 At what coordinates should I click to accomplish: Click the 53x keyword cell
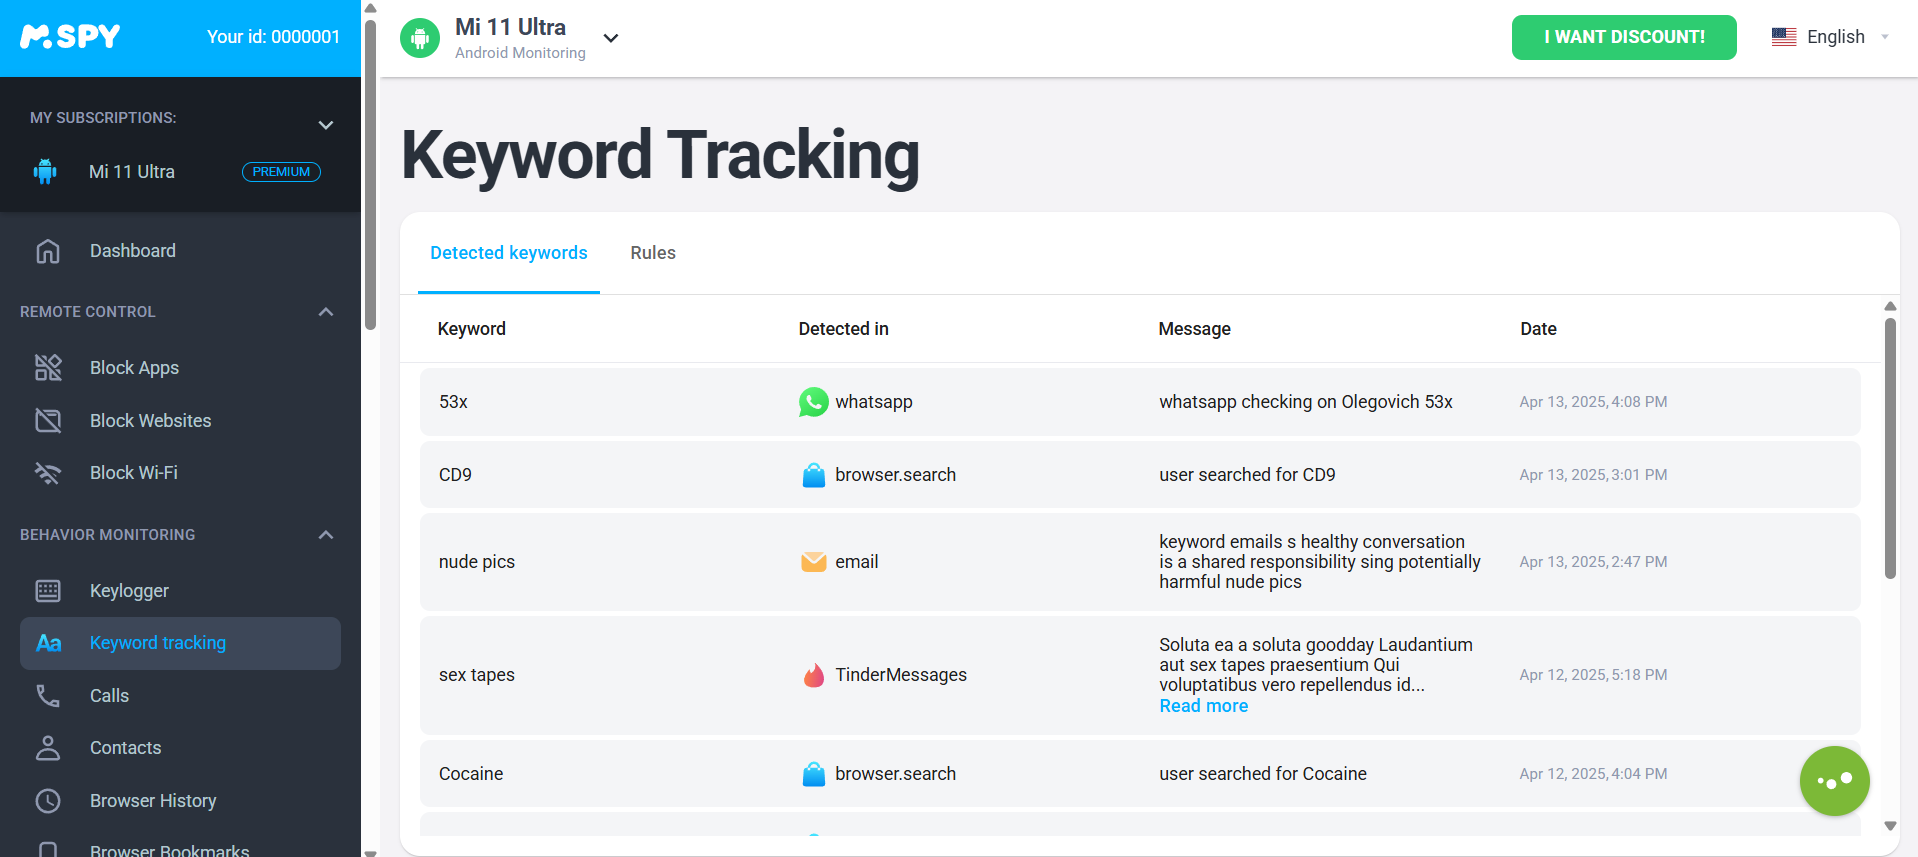[454, 402]
